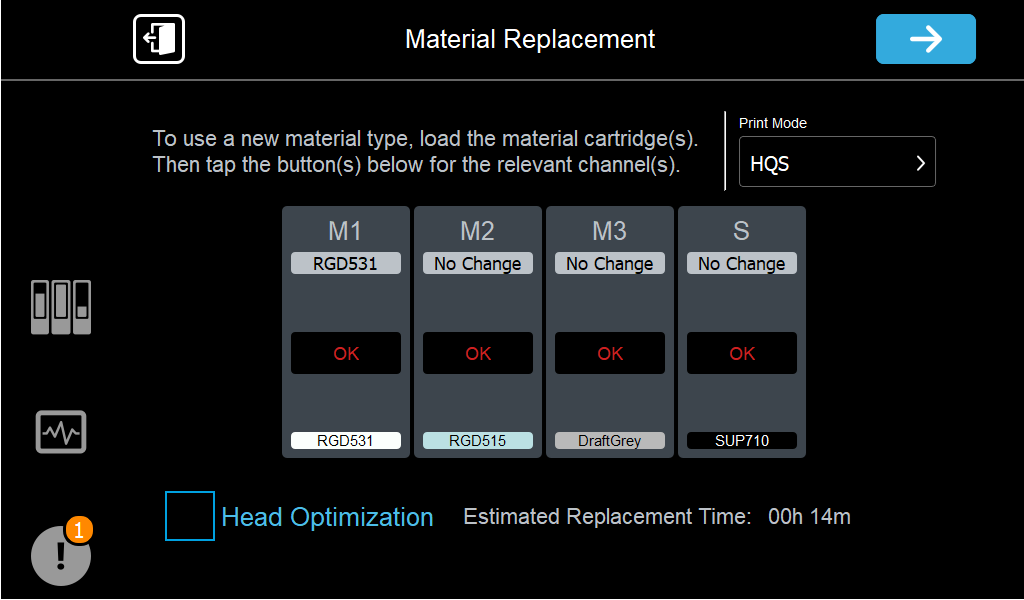
Task: Click the white RGD531 material swatch
Action: [346, 440]
